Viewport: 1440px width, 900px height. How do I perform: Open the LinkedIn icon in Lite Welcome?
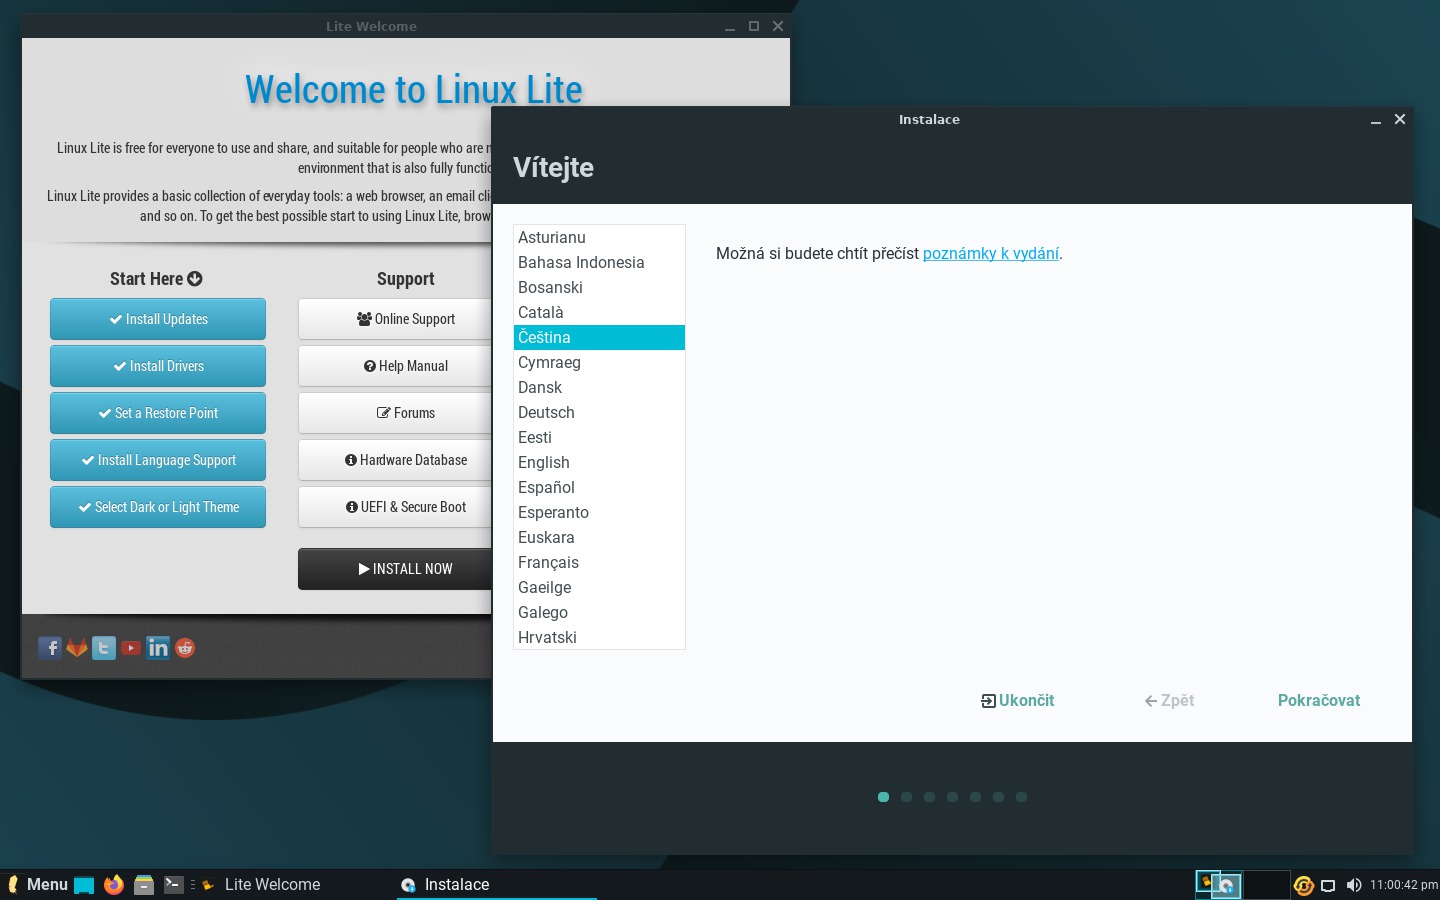[158, 648]
